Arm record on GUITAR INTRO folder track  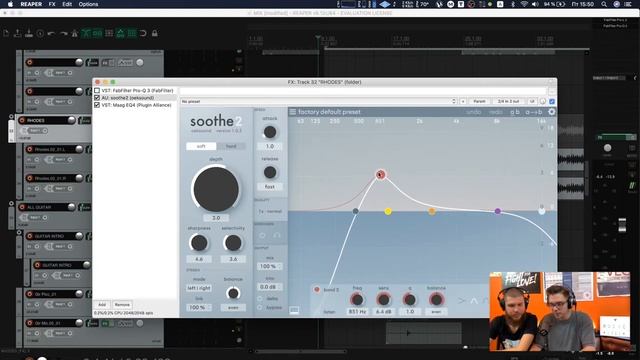[29, 236]
